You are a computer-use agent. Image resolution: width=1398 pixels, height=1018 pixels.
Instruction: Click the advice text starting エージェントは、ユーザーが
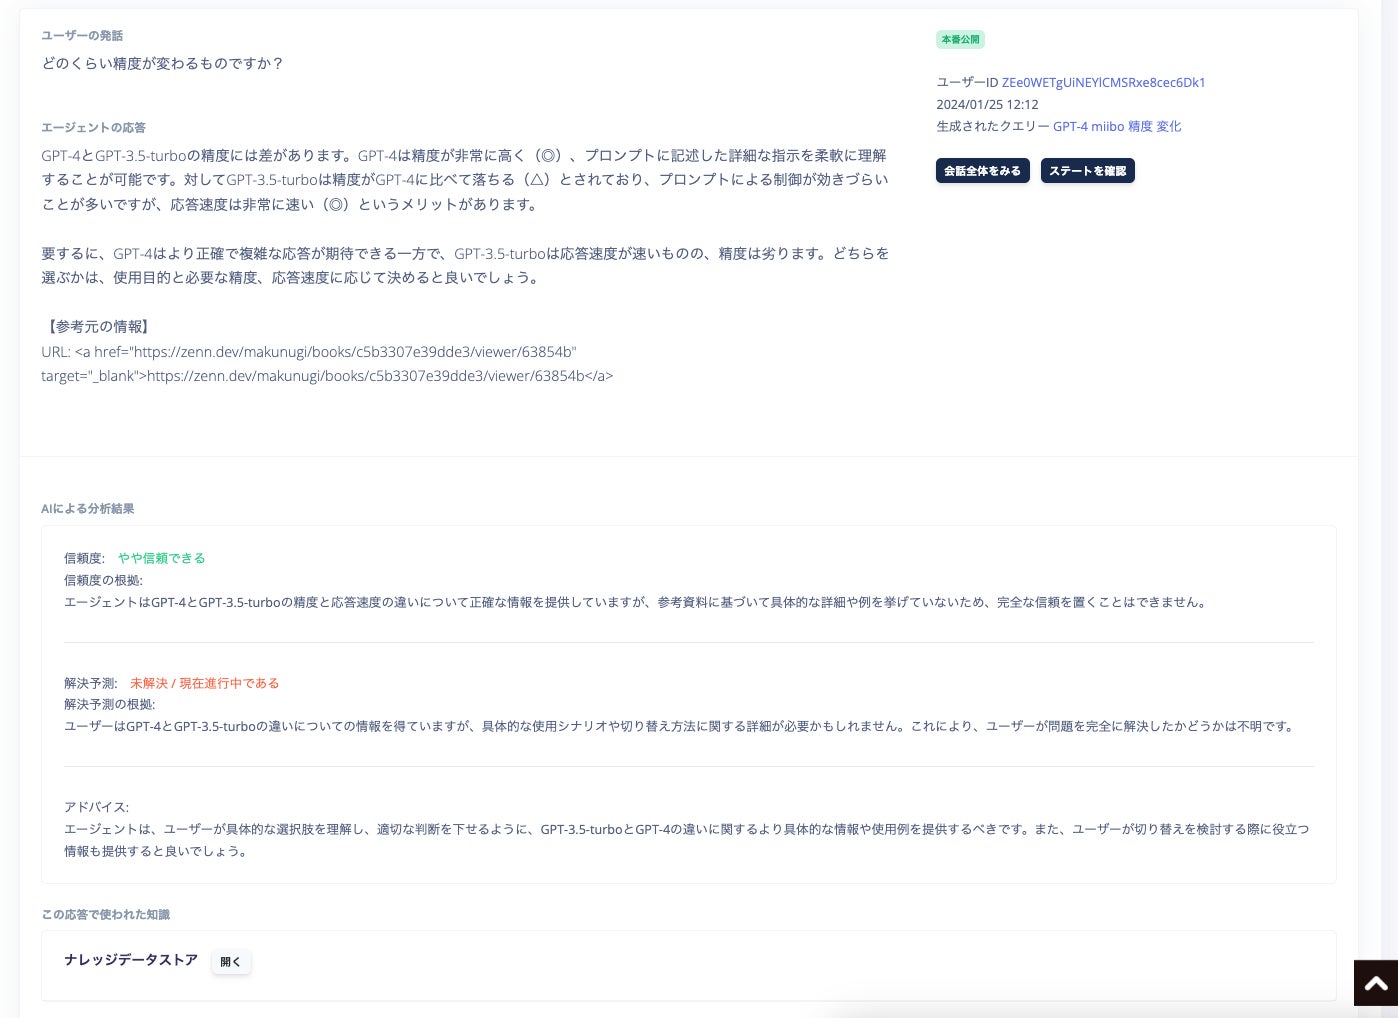click(687, 841)
